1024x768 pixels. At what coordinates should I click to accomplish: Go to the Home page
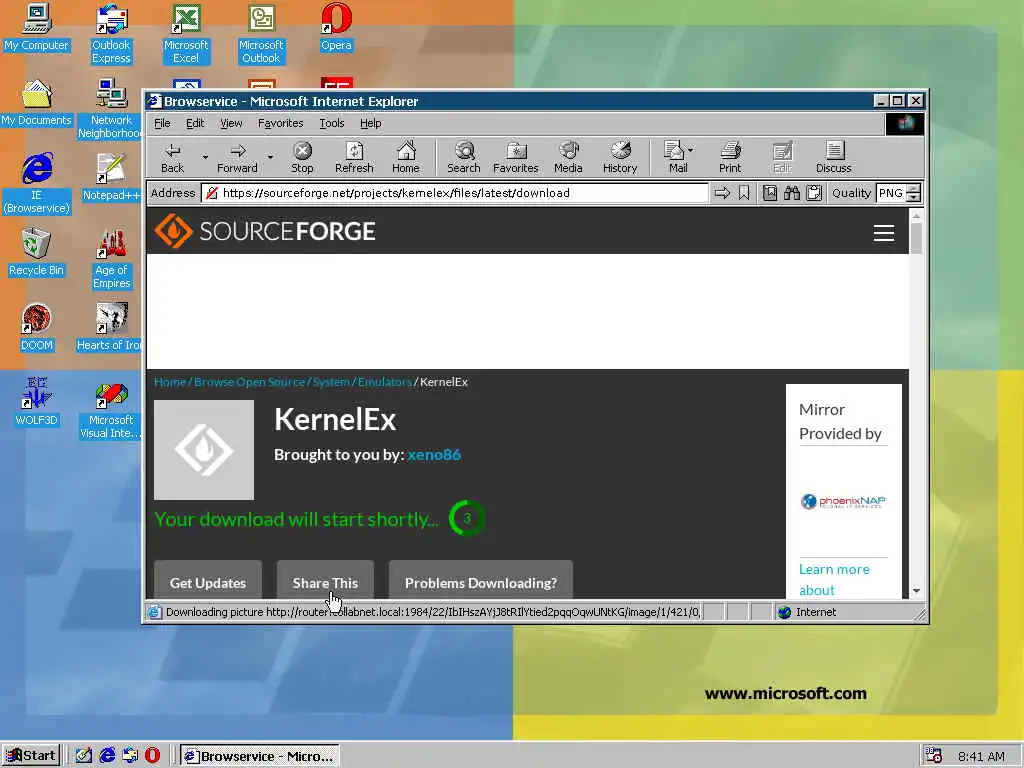406,158
